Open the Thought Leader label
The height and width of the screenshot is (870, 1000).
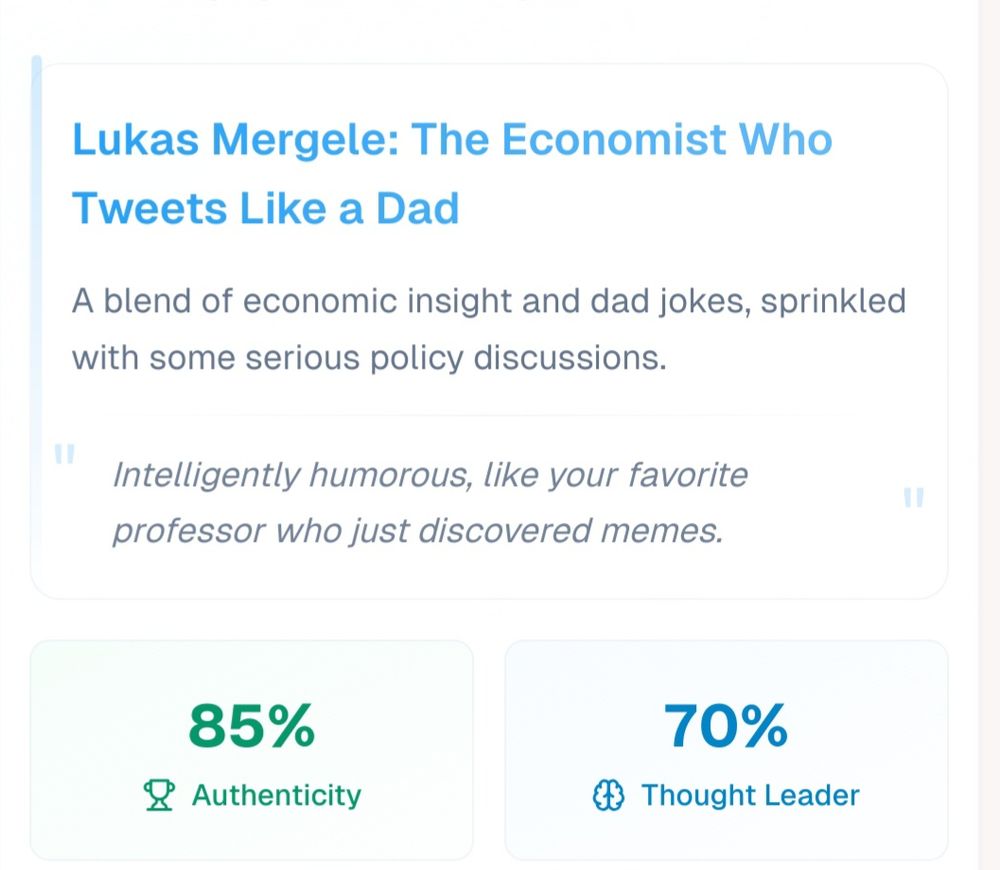point(750,796)
